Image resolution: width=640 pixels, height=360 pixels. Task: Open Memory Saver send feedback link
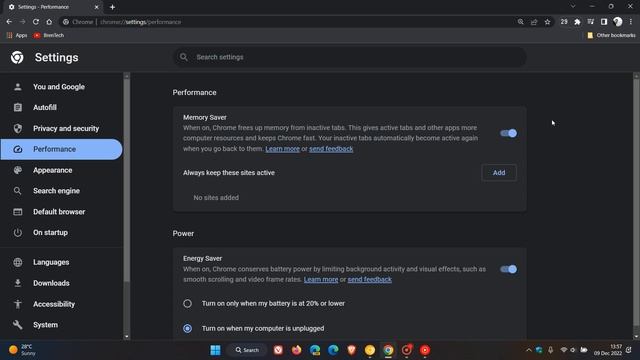[x=331, y=149]
